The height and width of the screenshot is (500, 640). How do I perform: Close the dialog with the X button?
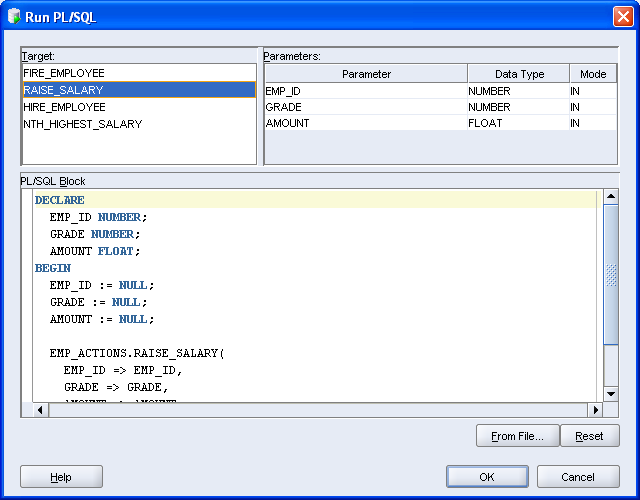(x=623, y=17)
